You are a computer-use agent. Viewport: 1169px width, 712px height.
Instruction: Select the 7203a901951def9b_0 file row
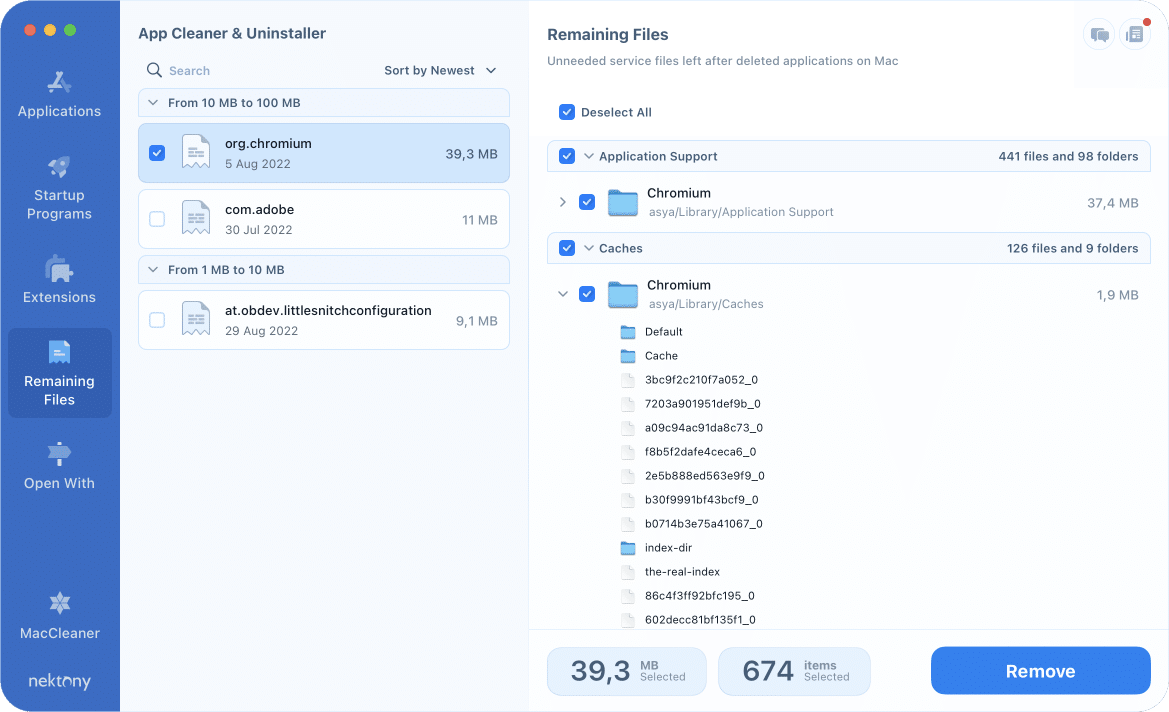coord(702,404)
